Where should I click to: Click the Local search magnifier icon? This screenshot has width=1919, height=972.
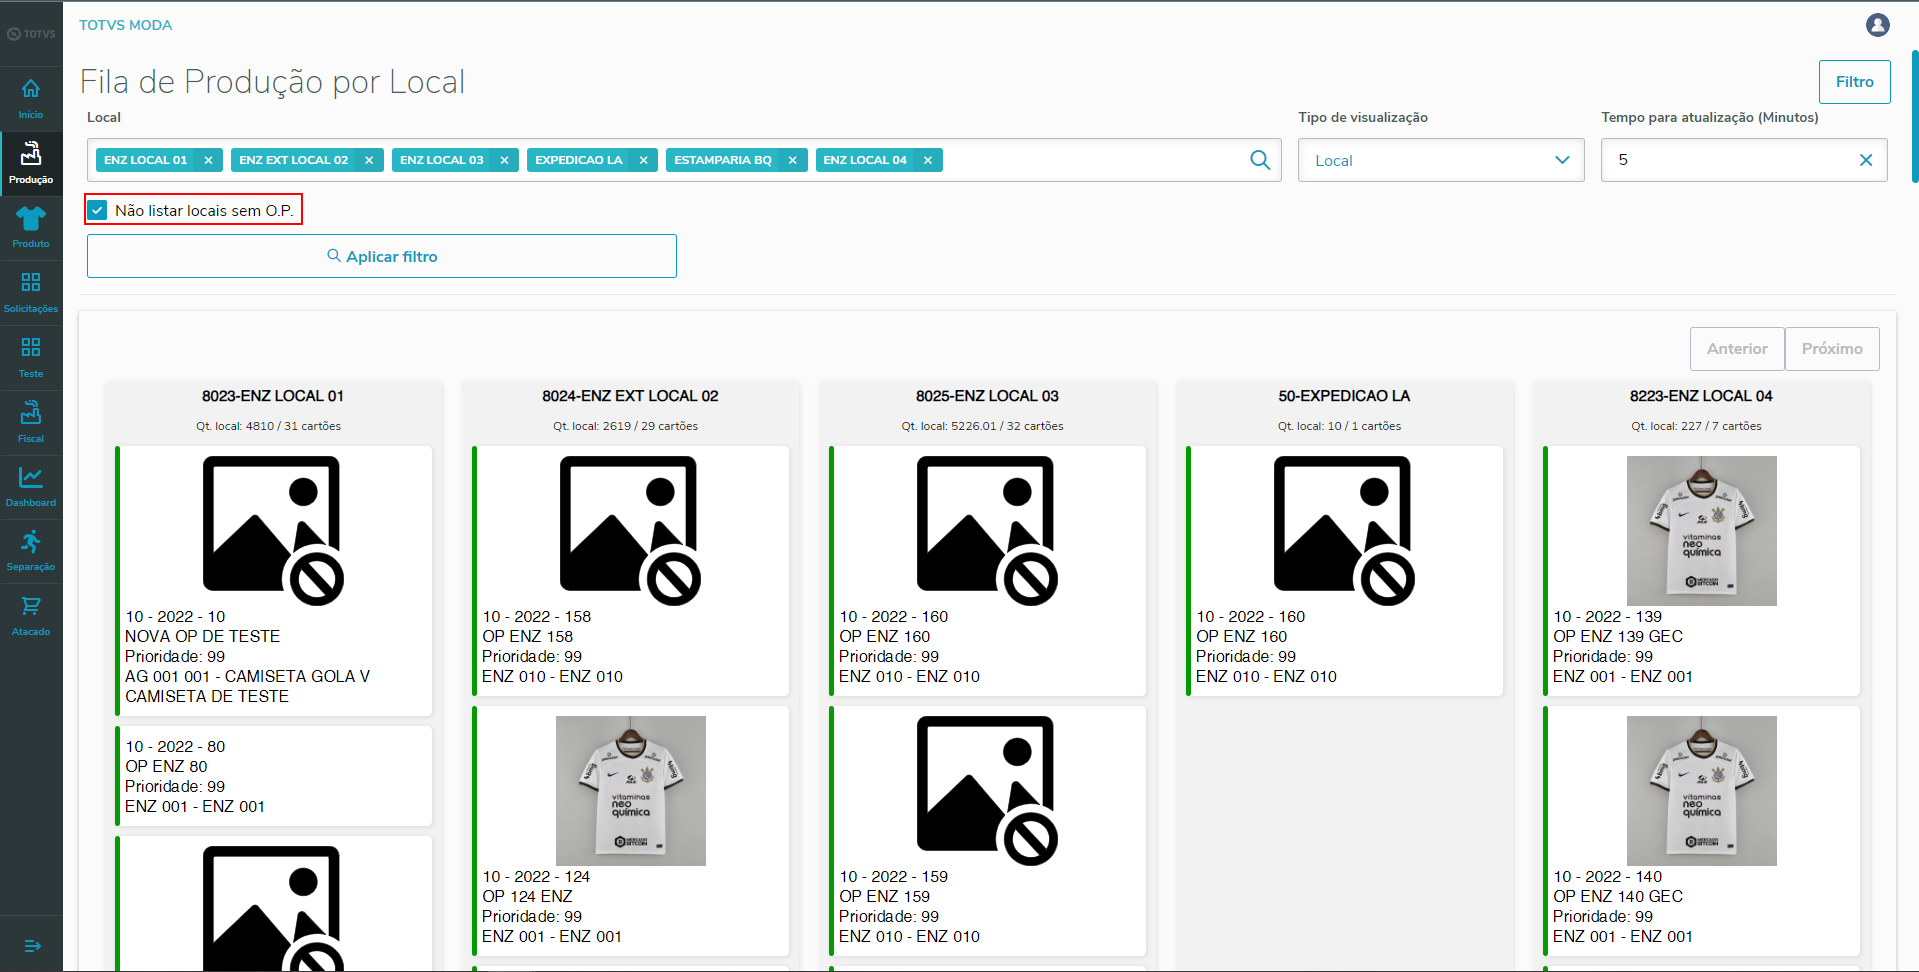point(1260,160)
